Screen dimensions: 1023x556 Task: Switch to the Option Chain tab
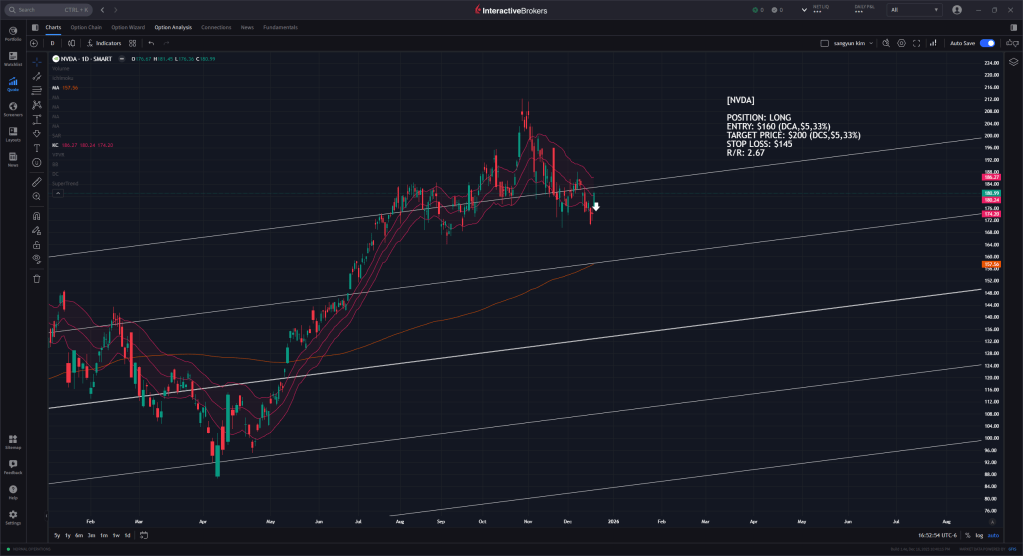pos(86,27)
